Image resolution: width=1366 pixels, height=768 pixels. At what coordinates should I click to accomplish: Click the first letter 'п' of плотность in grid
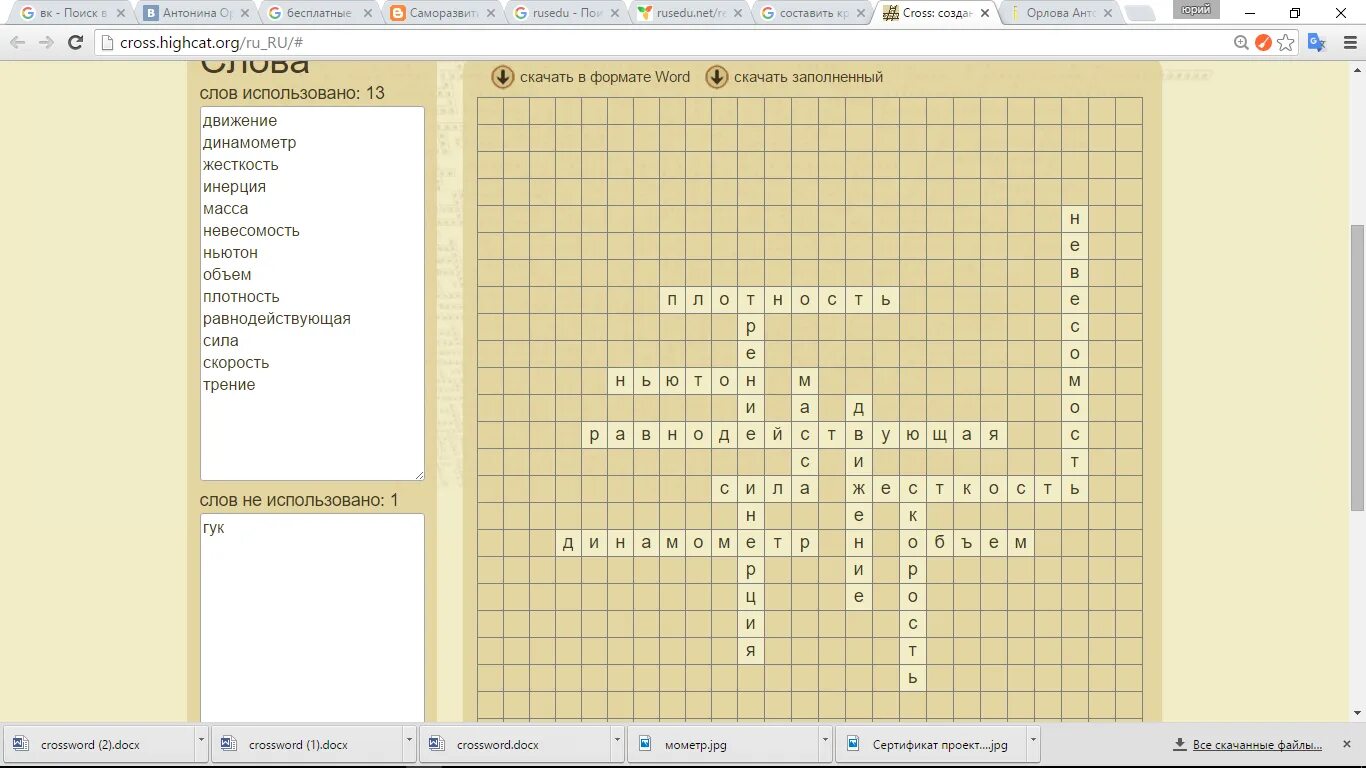(672, 300)
